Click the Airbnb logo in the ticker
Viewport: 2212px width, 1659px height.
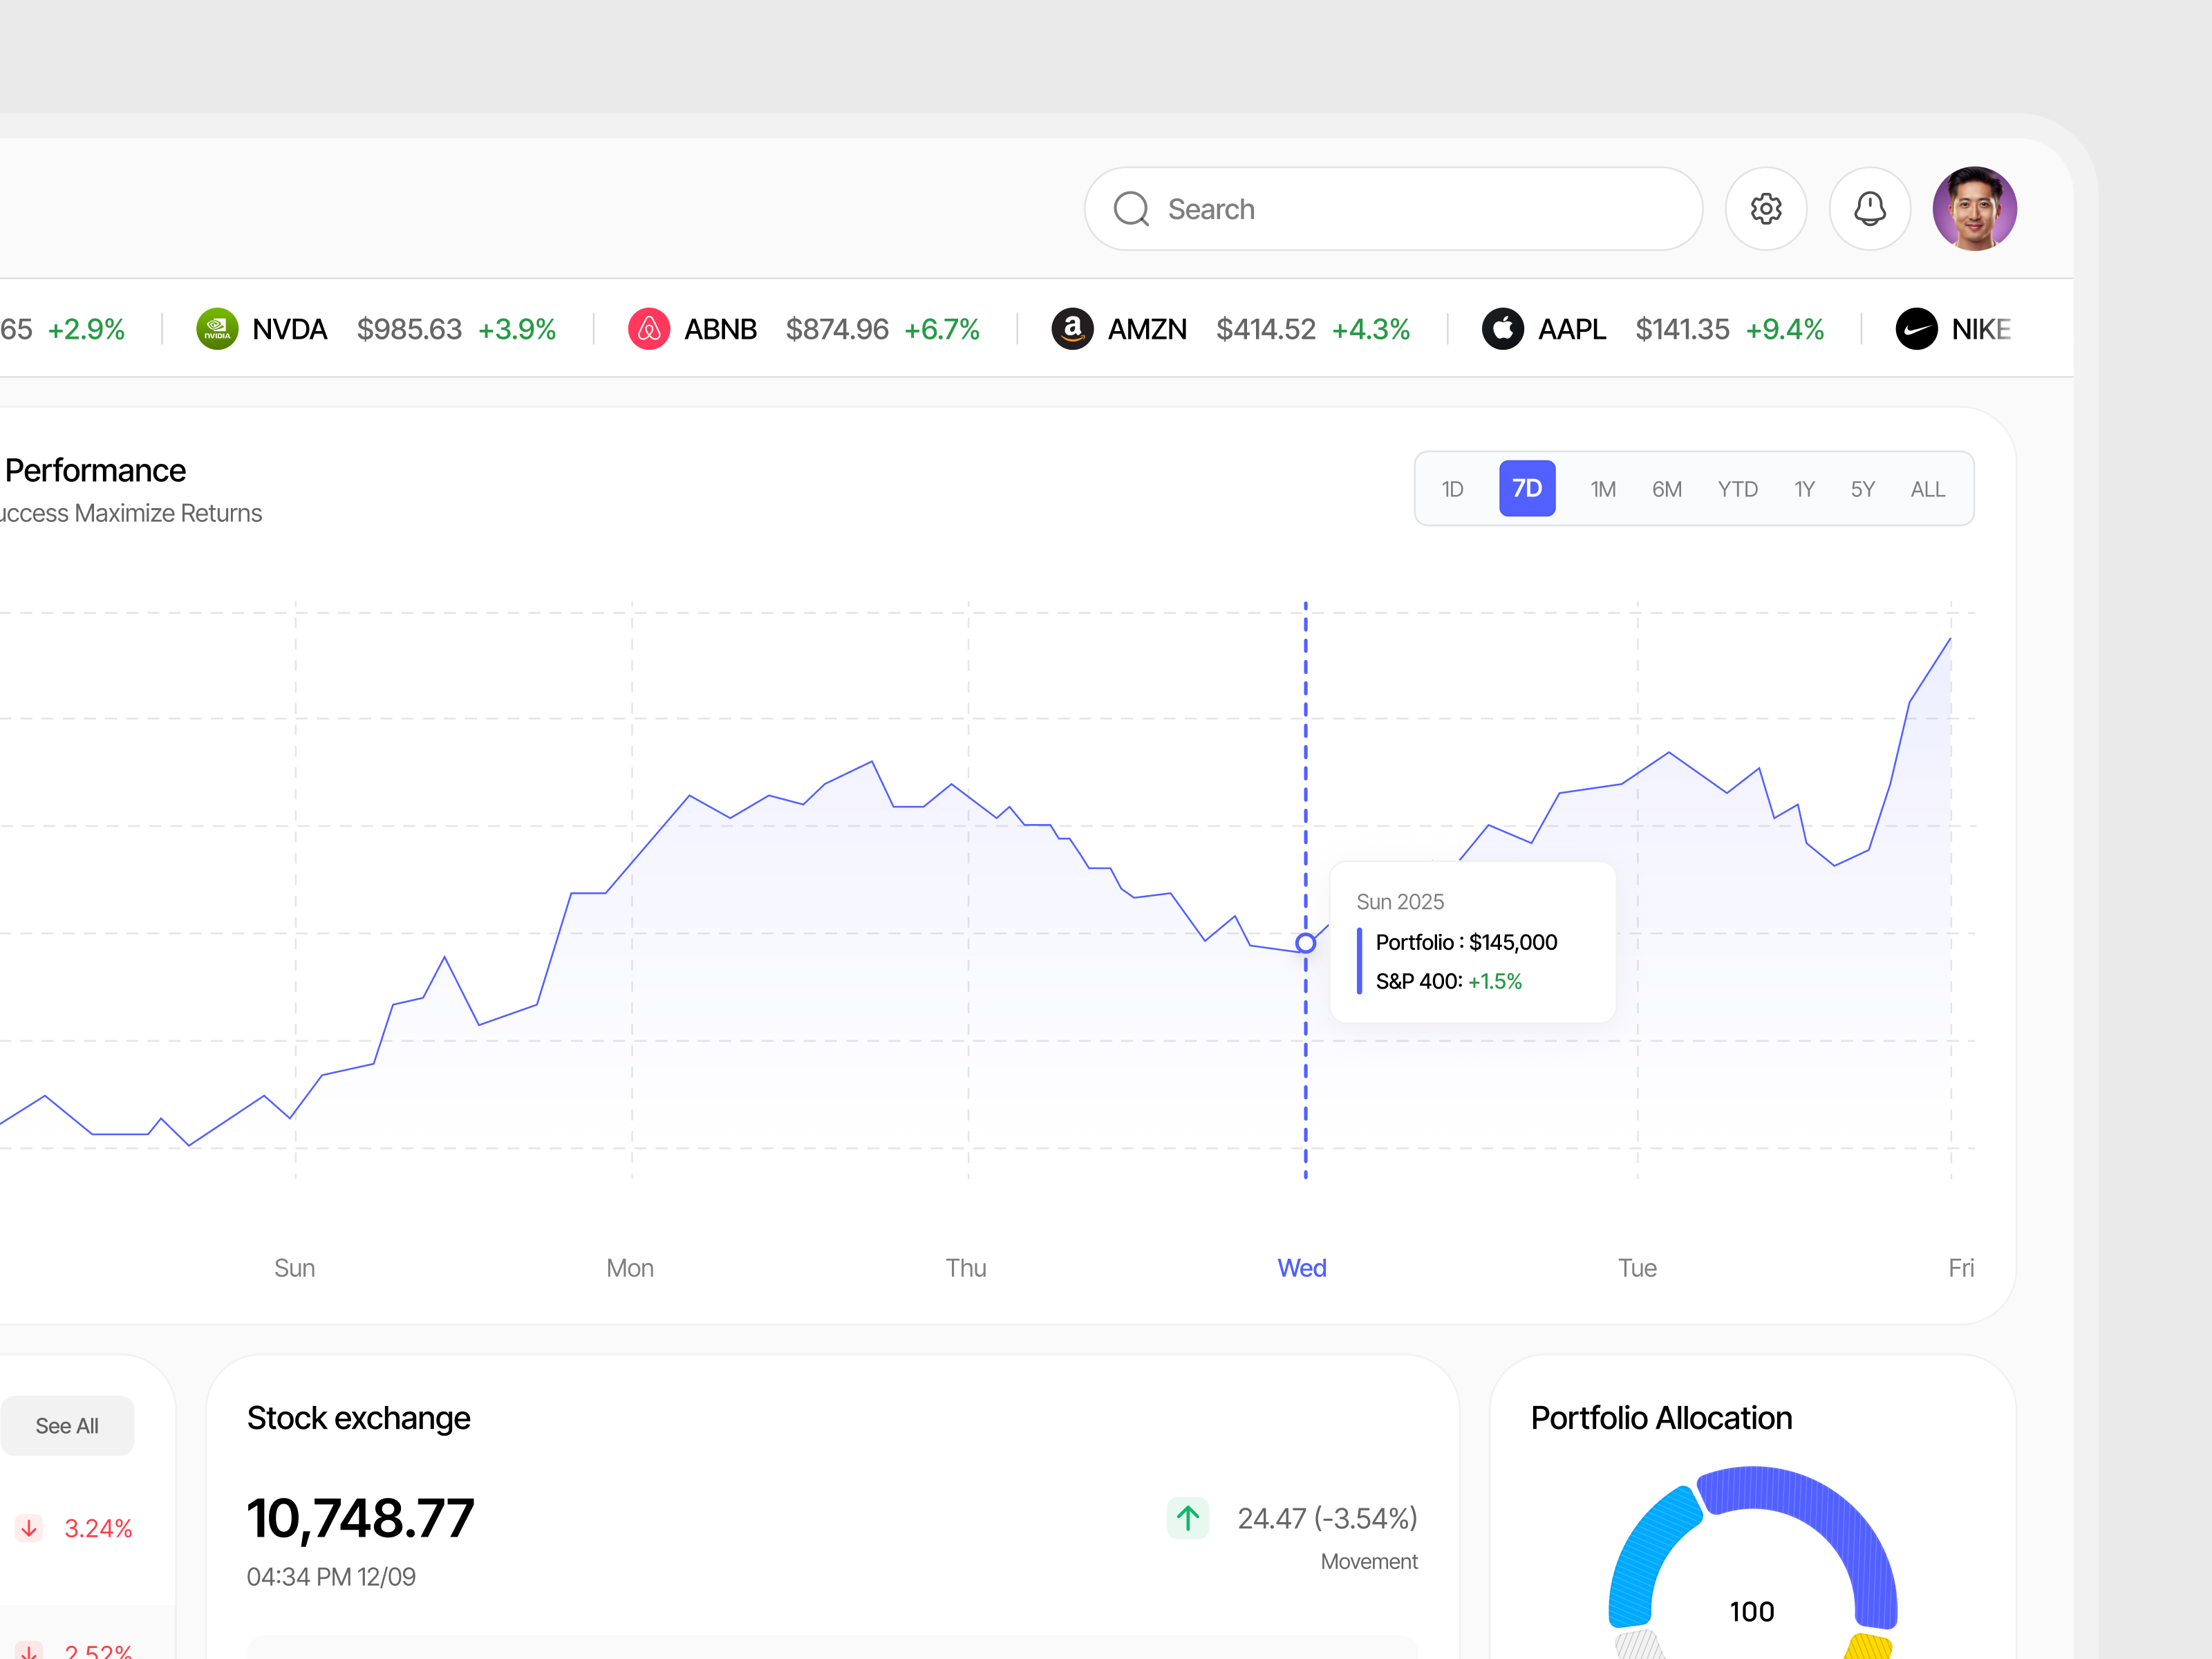(649, 328)
